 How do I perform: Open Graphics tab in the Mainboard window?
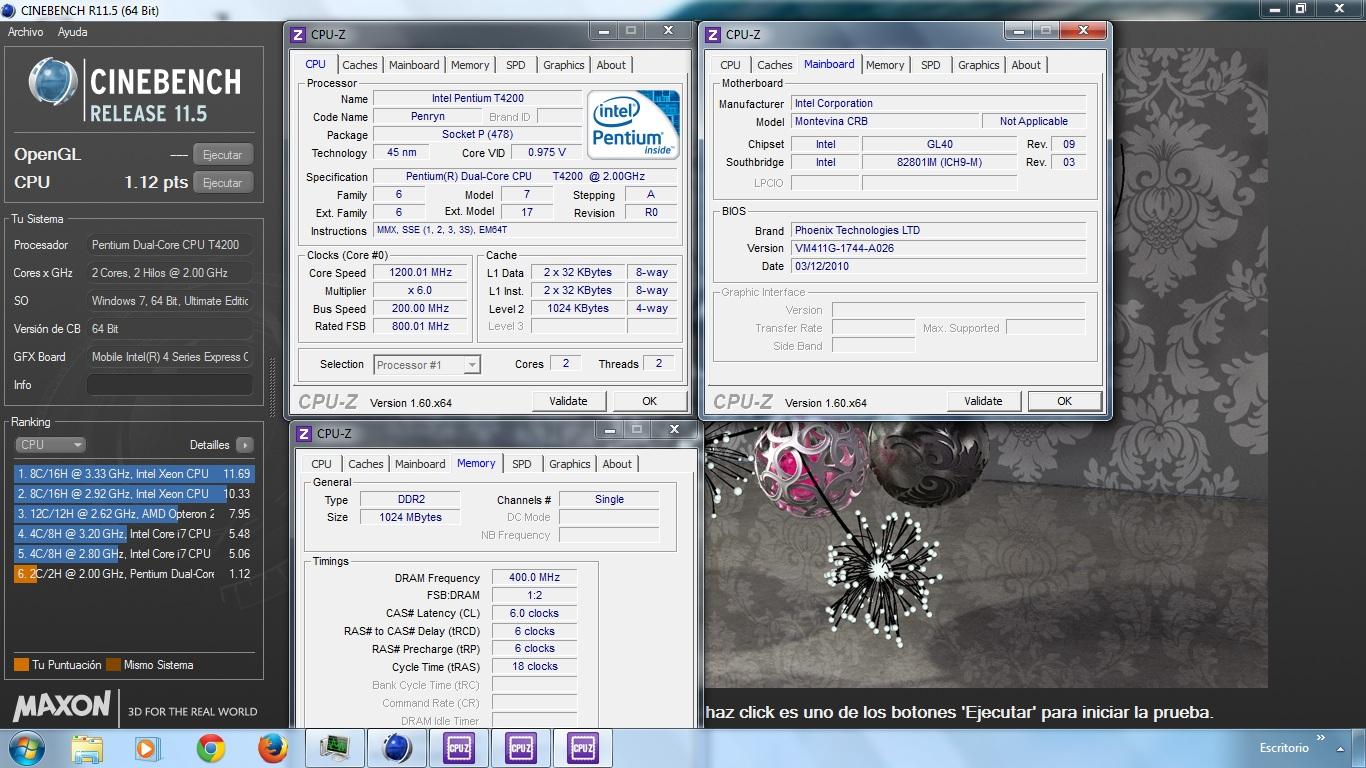(979, 65)
